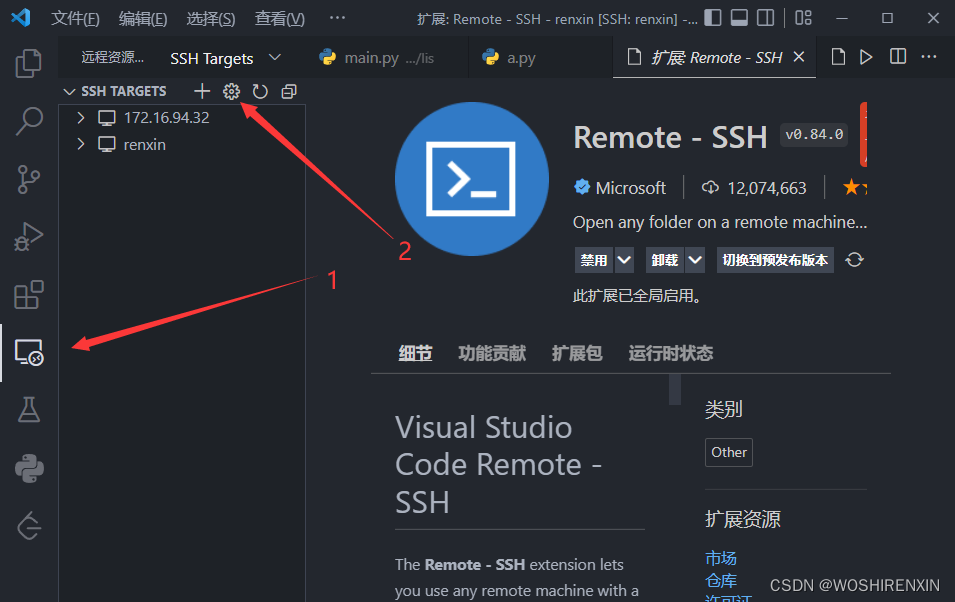
Task: Open the overflow menu in the menu bar
Action: point(337,18)
